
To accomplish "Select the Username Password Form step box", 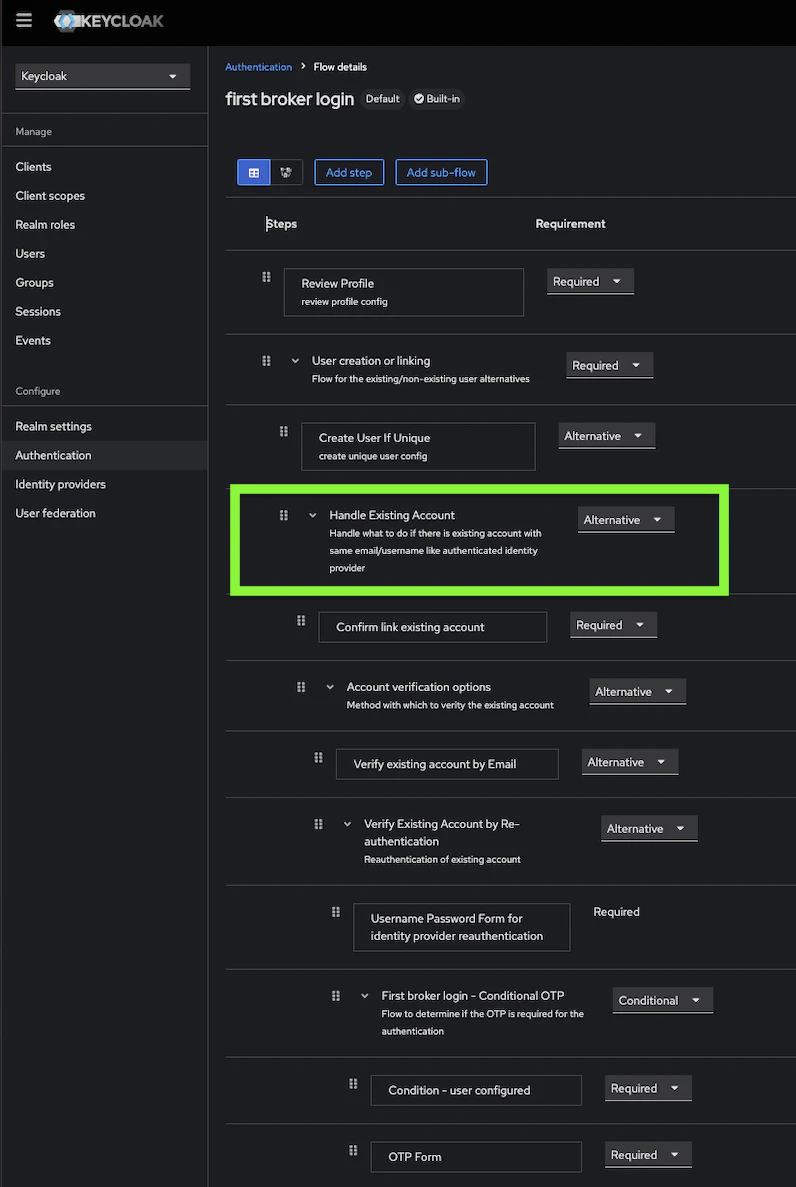I will point(461,927).
